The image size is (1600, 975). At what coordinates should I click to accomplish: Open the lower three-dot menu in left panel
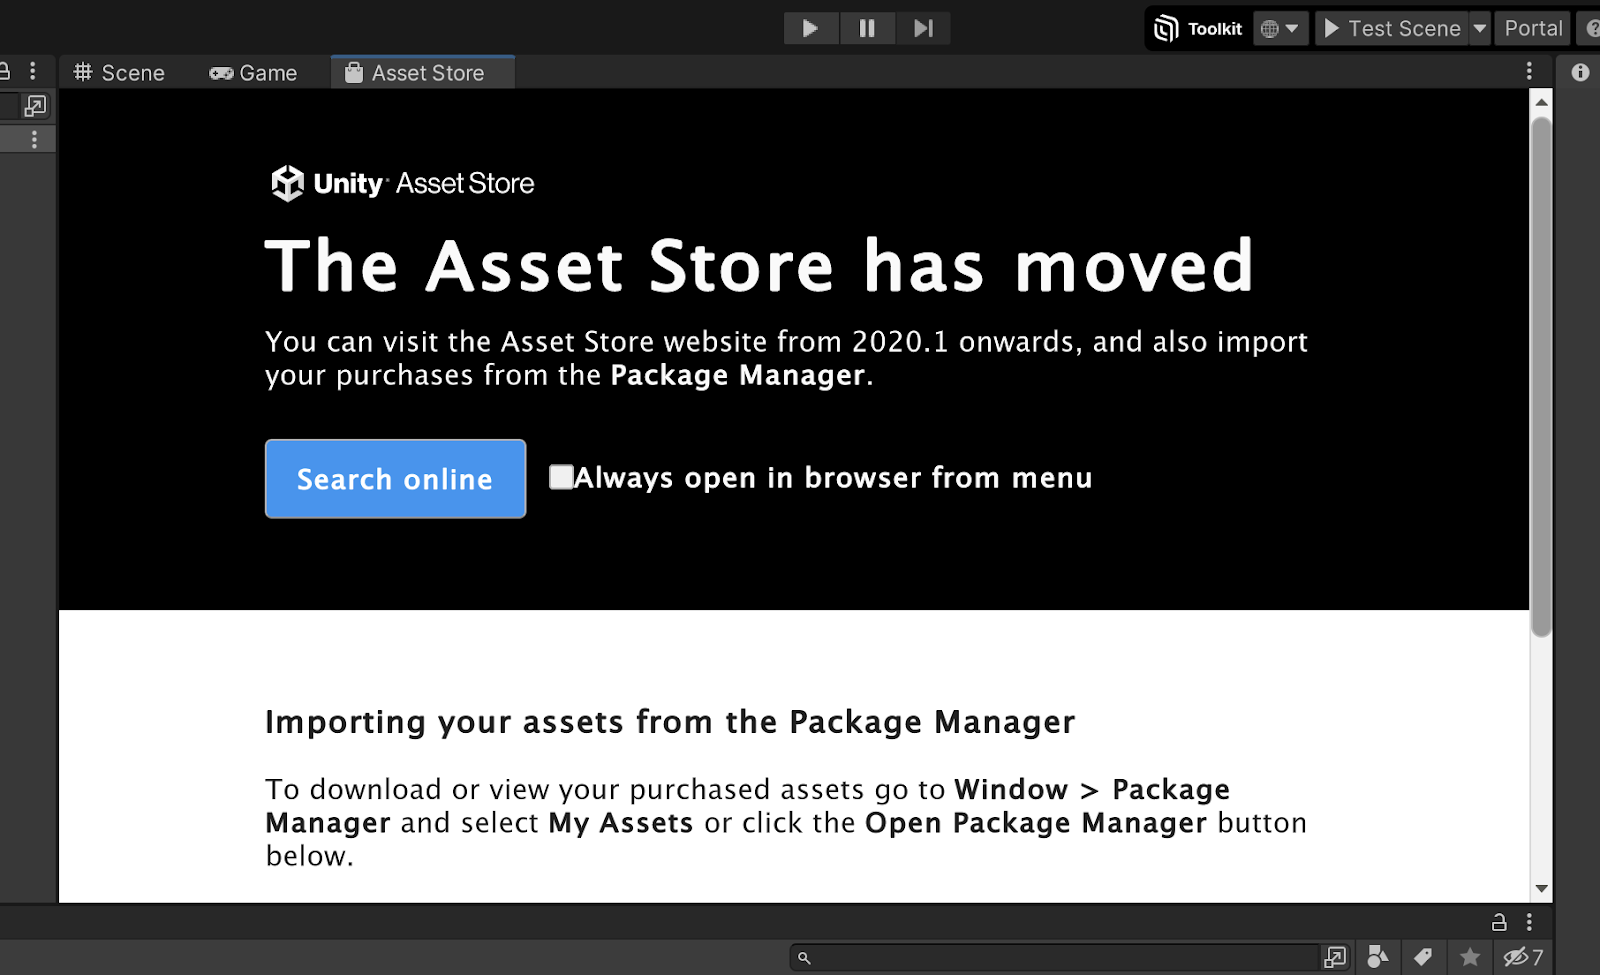(x=35, y=140)
